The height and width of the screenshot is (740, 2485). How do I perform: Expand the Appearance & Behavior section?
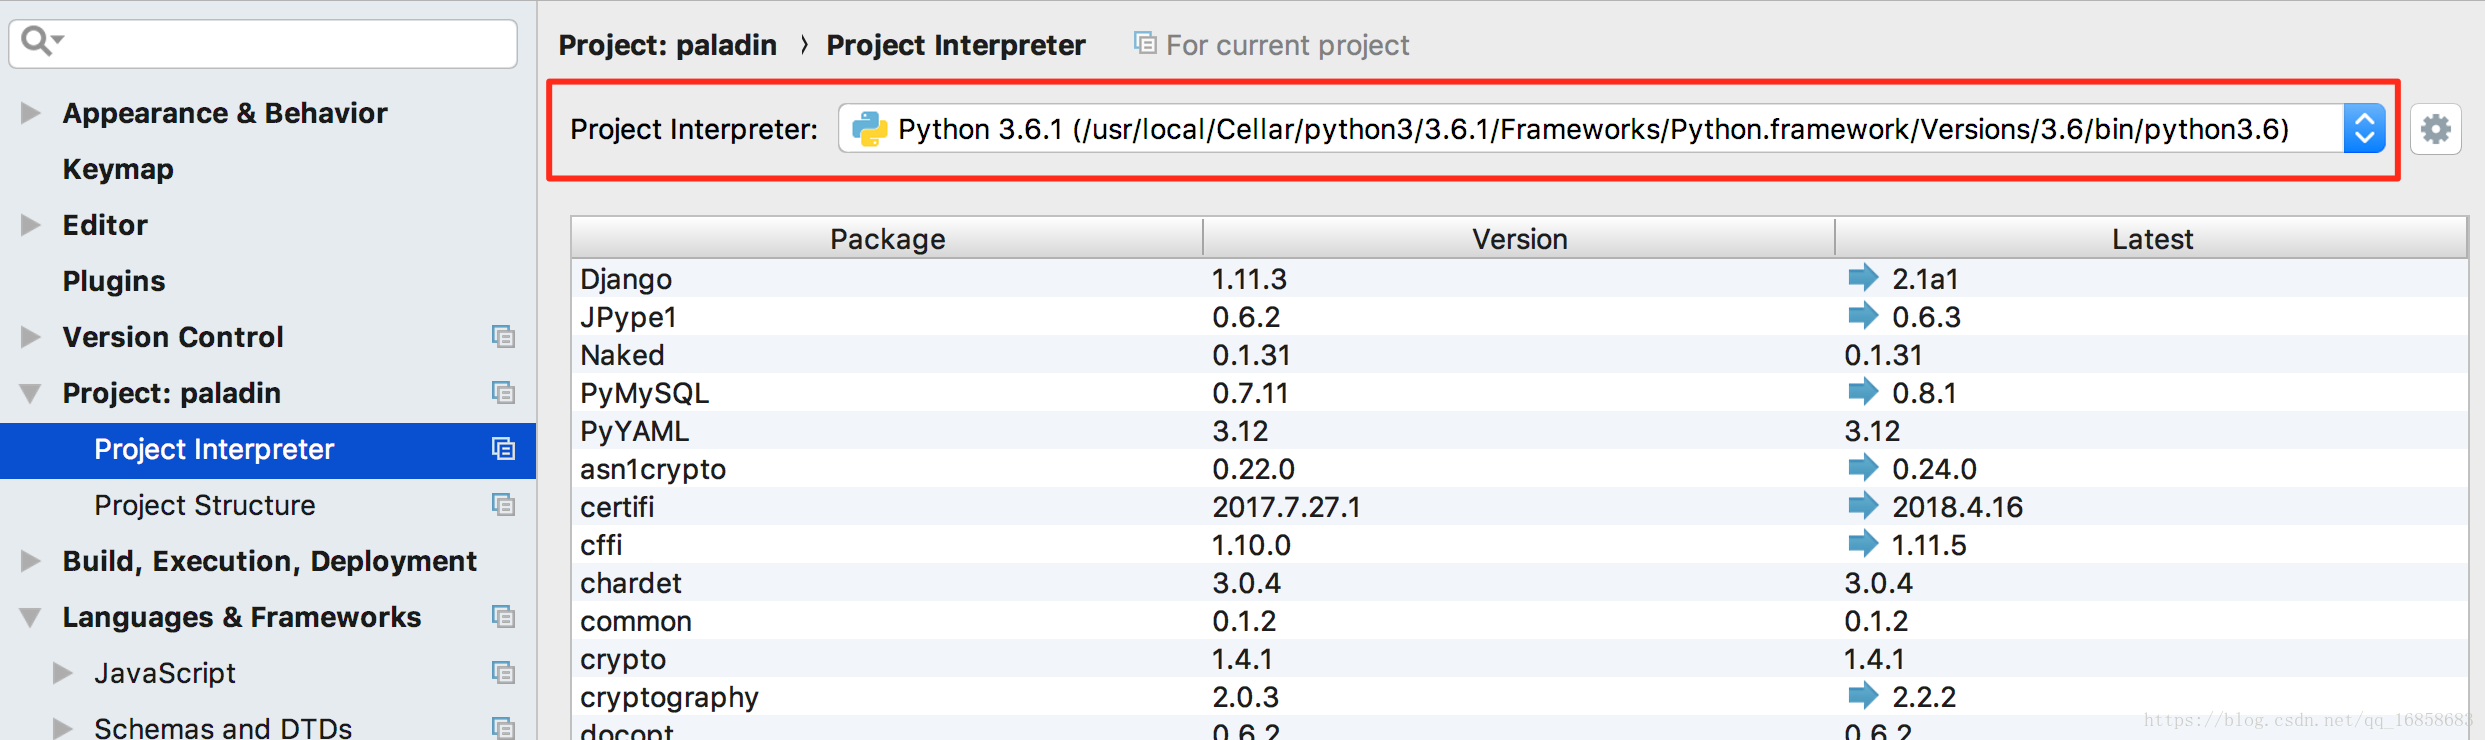[x=31, y=113]
